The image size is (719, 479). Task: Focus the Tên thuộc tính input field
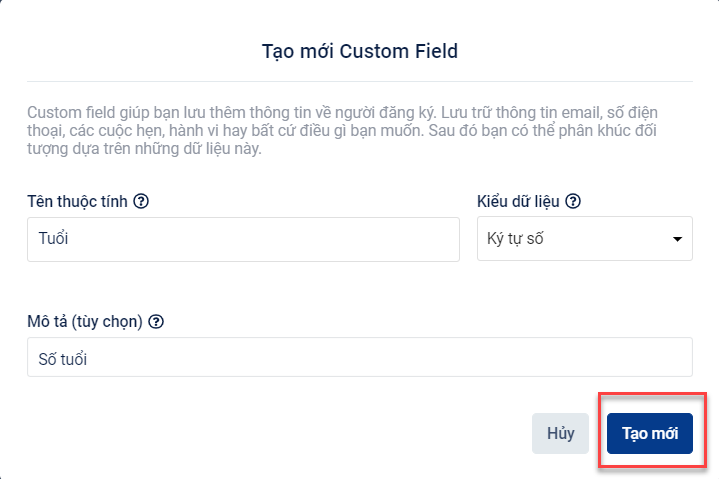243,240
